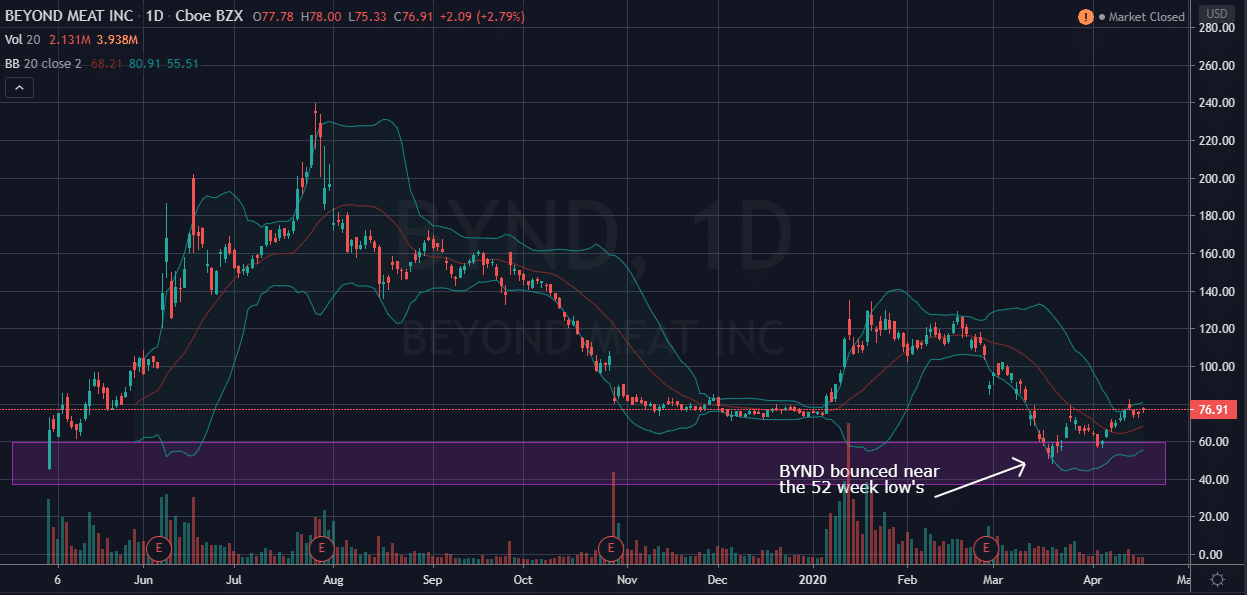Click the earnings marker above Nov
This screenshot has height=595, width=1247.
click(610, 547)
